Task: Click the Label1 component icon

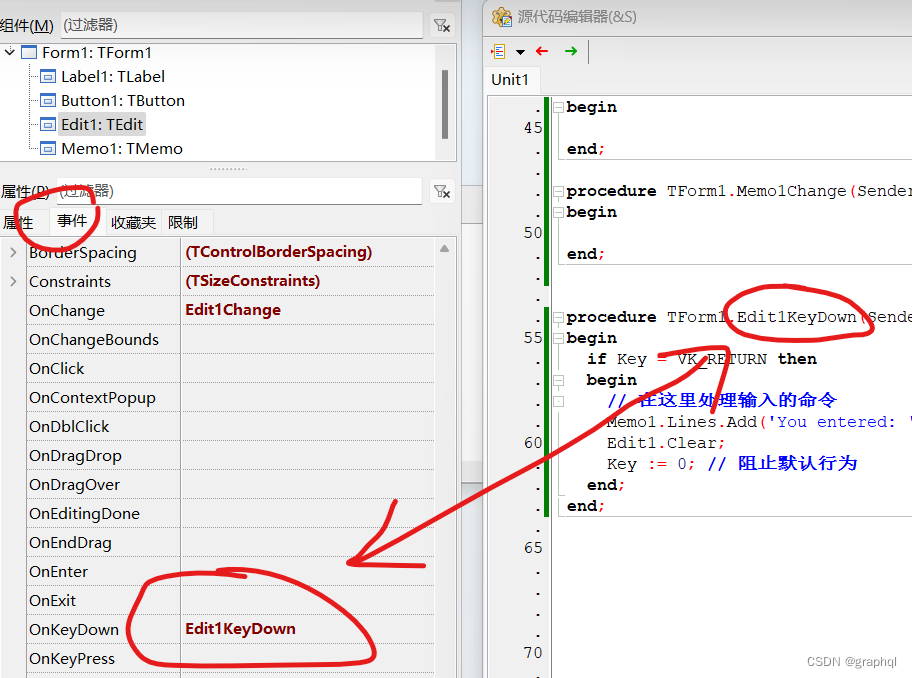Action: 48,76
